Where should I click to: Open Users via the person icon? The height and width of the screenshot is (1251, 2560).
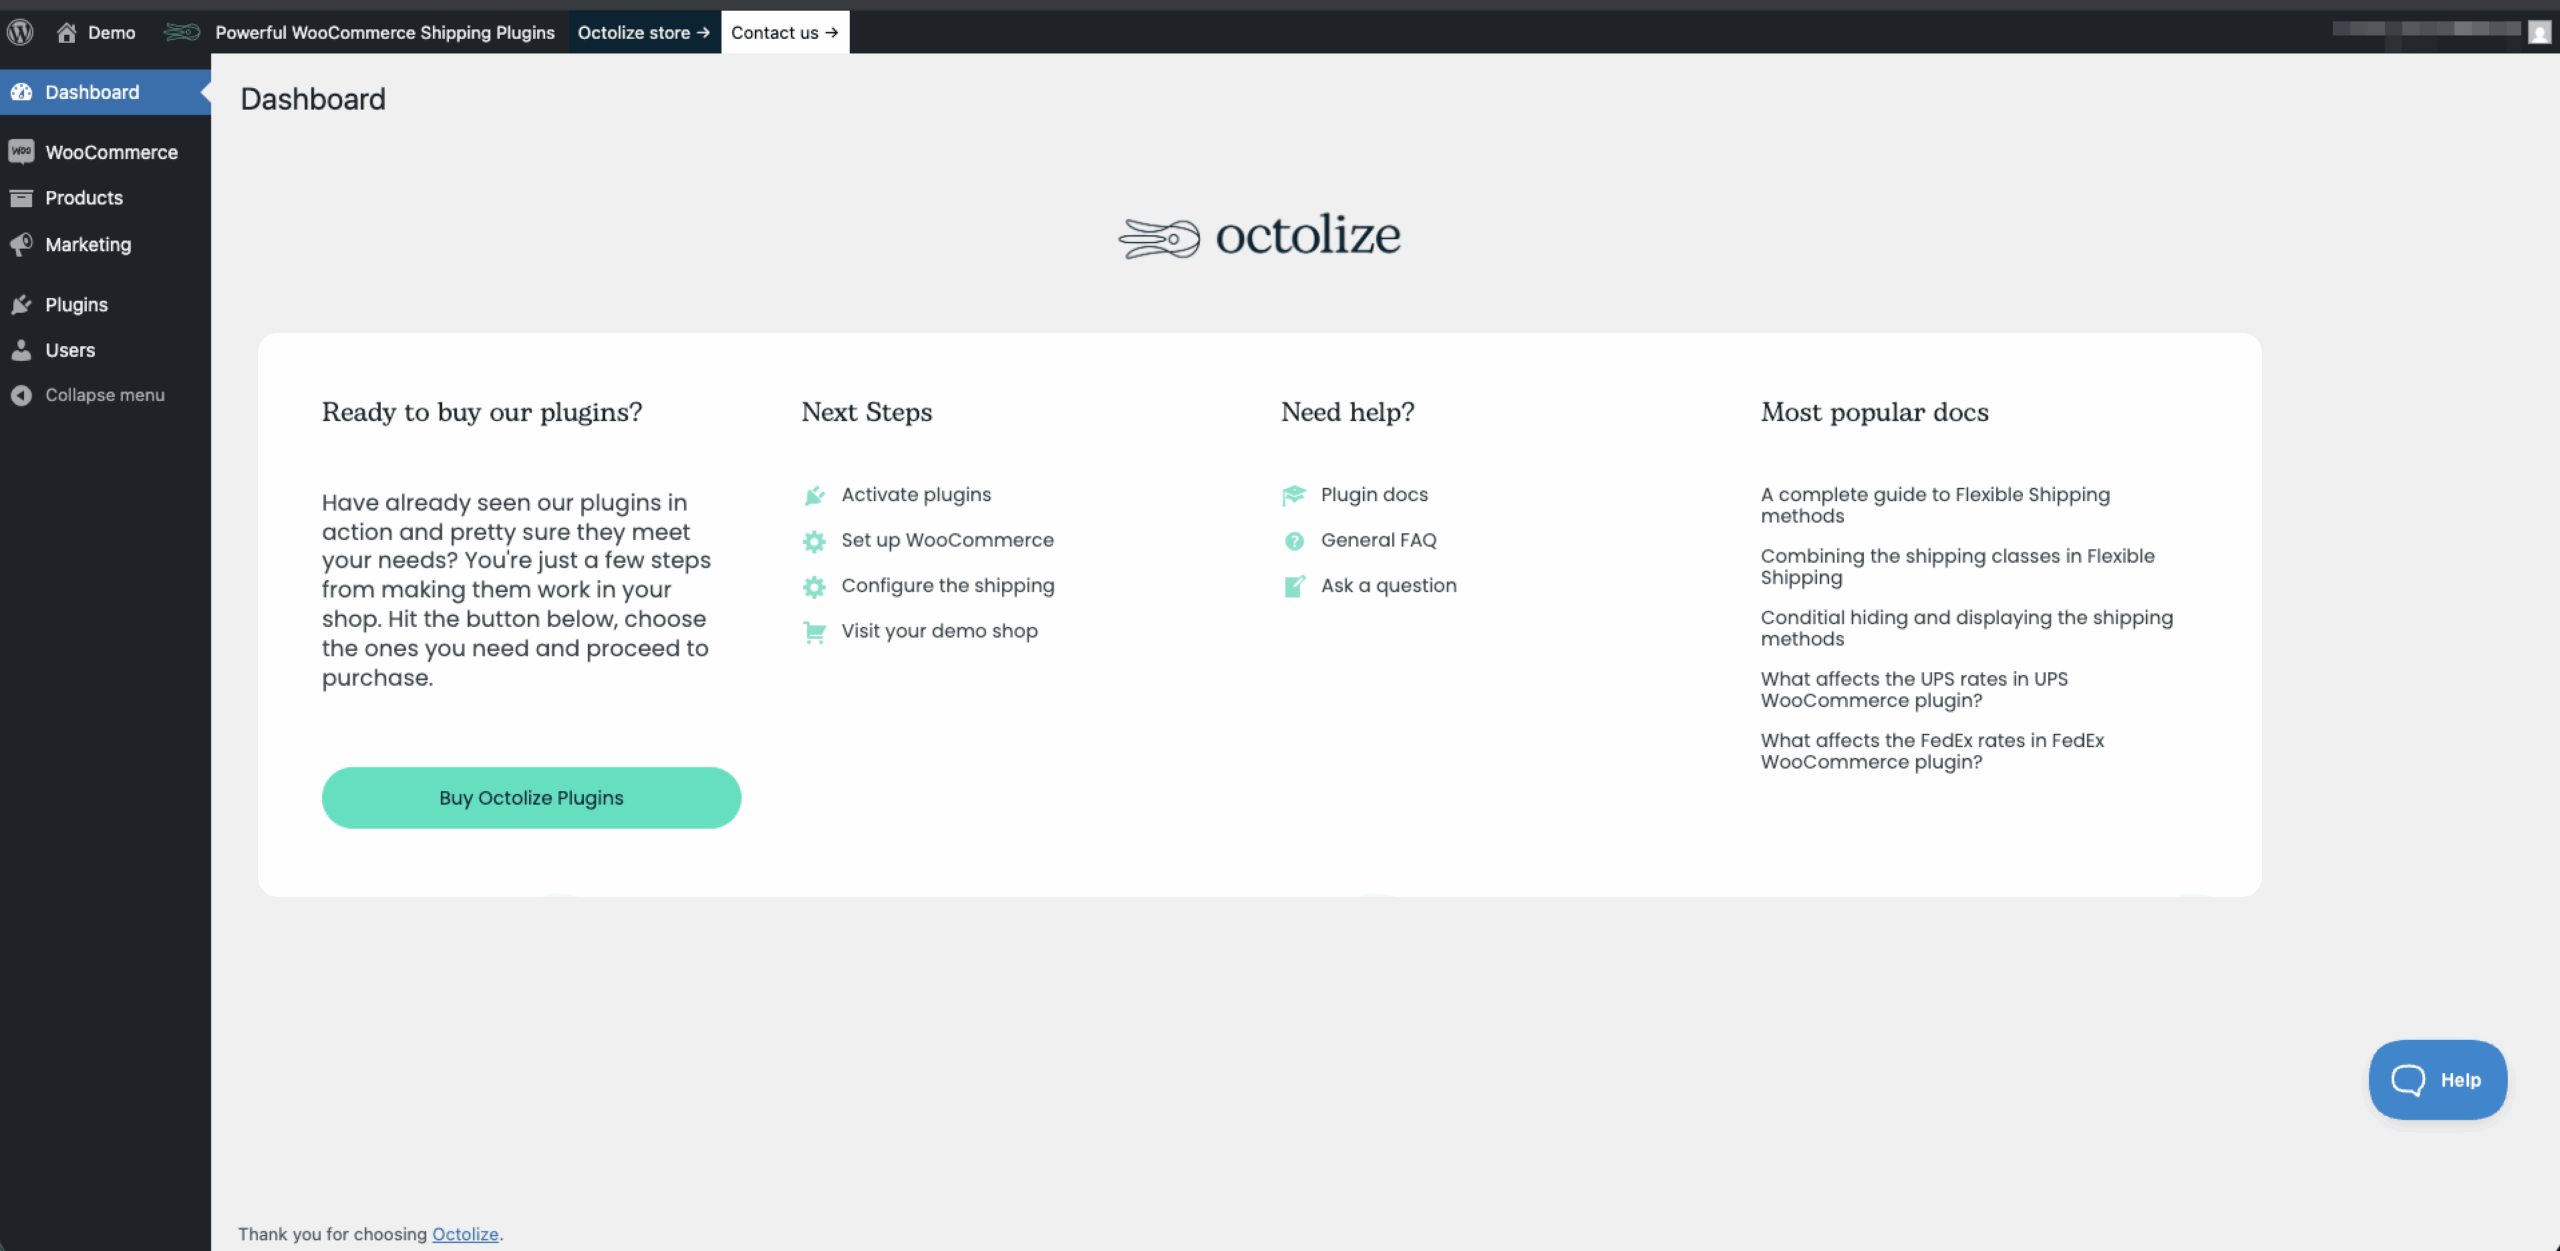point(22,350)
